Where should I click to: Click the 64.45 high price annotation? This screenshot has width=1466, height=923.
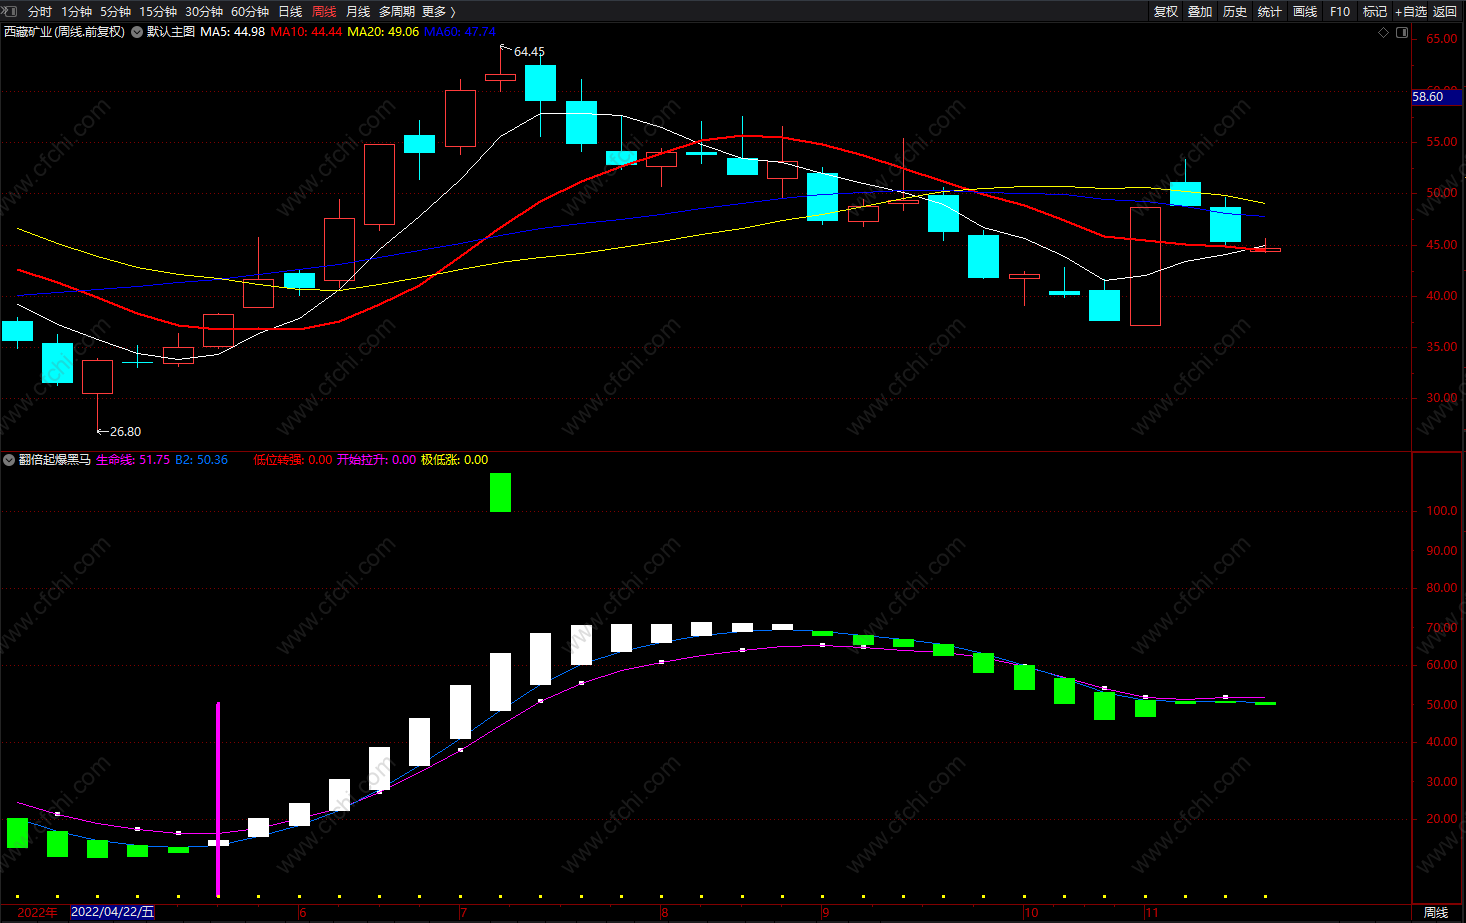pos(529,52)
